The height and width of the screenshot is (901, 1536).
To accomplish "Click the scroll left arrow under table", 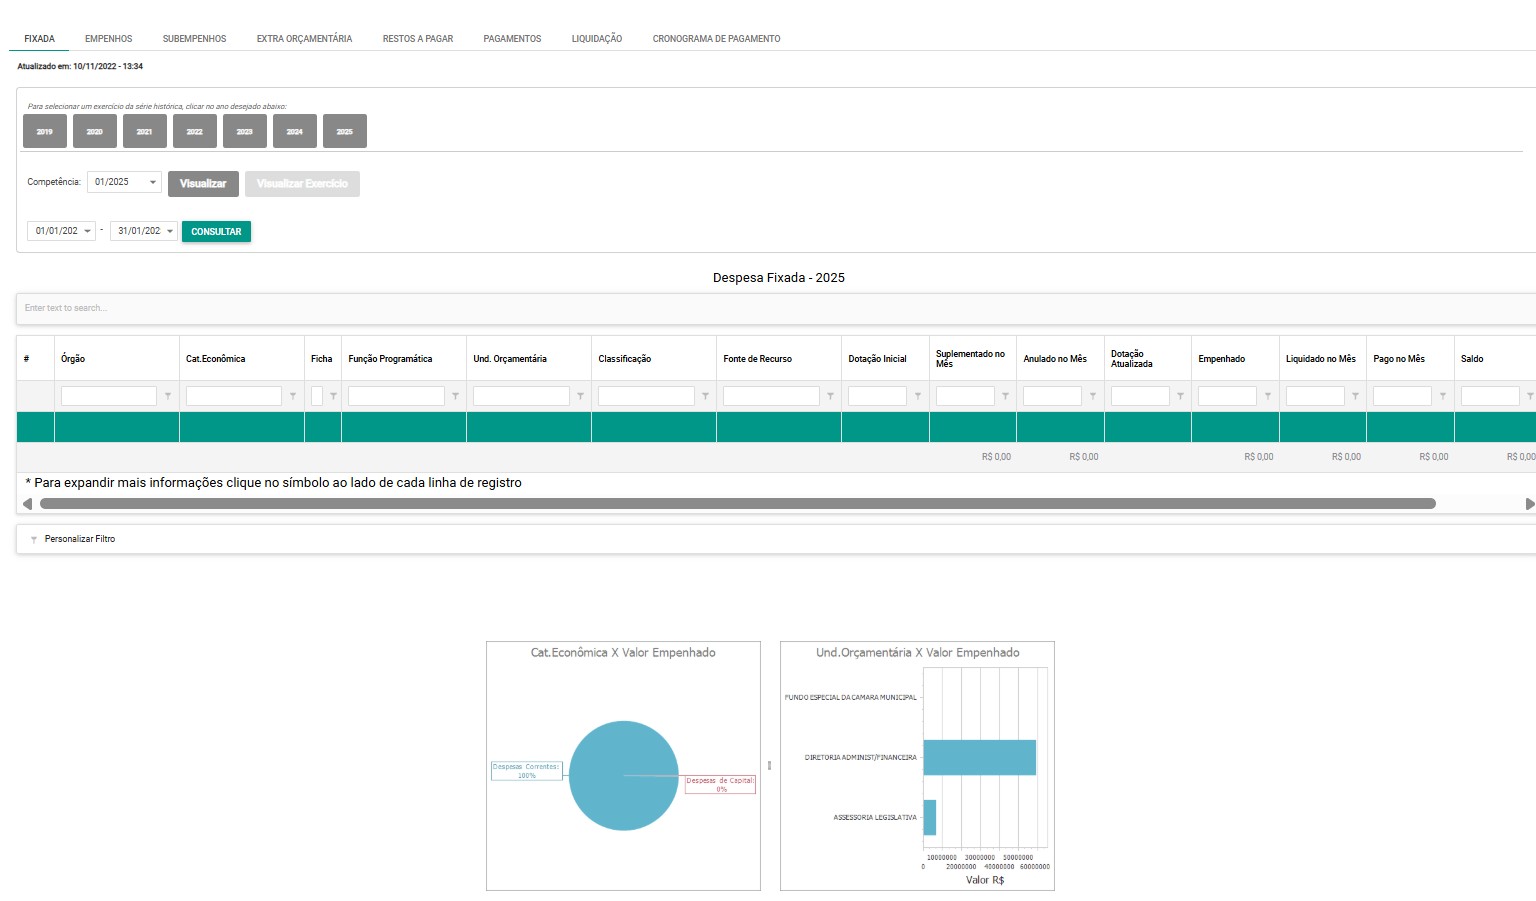I will point(27,504).
